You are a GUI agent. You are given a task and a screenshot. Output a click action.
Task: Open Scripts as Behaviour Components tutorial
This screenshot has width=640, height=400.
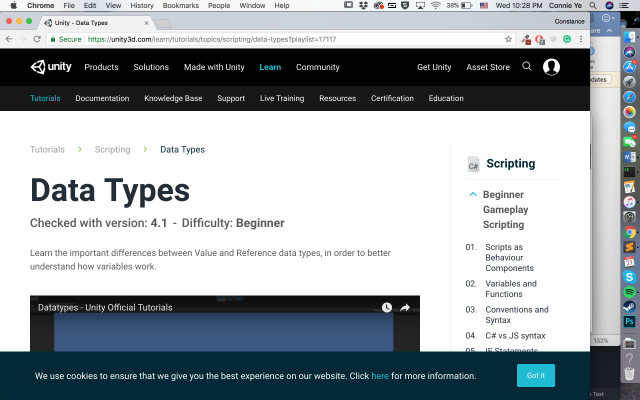[x=509, y=258]
